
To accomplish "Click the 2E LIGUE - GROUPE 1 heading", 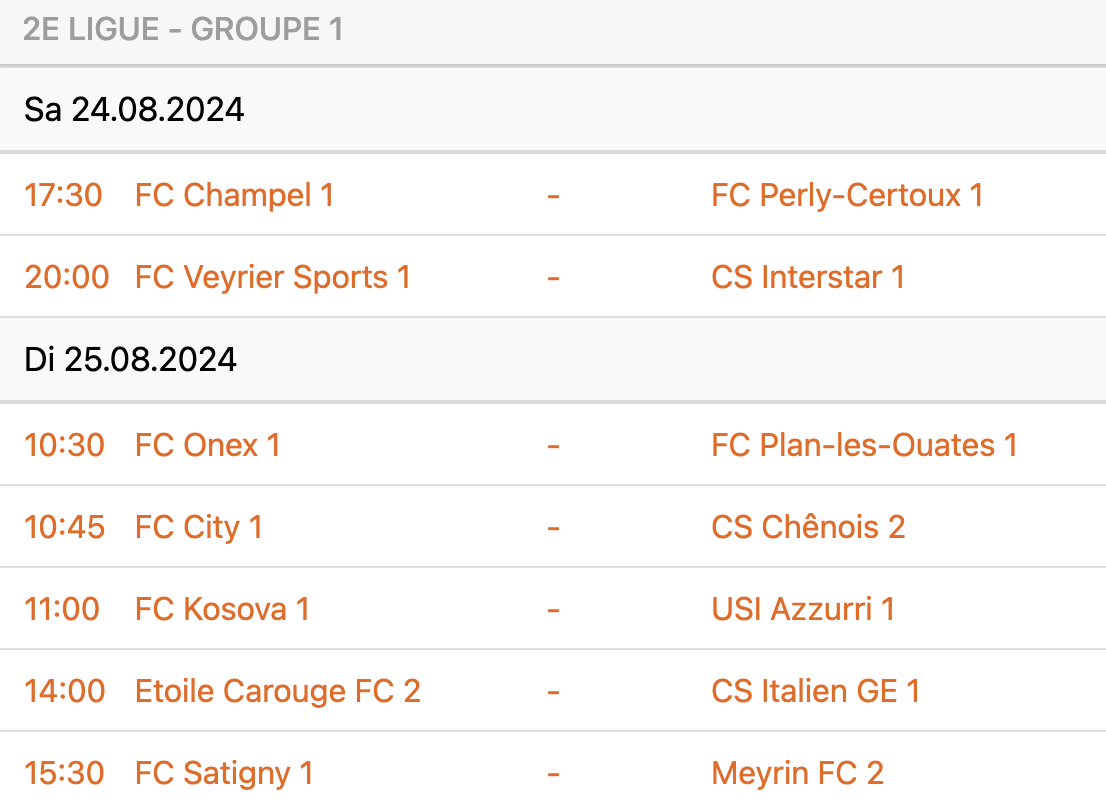I will [x=183, y=30].
